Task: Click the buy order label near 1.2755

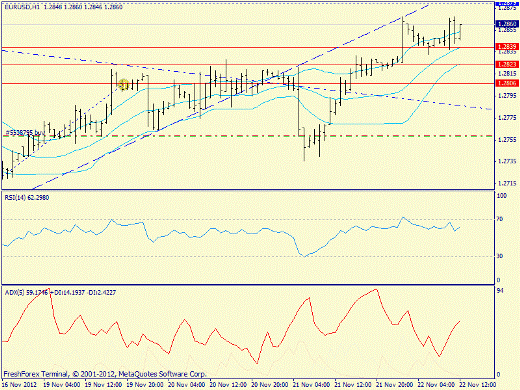Action: (25, 133)
